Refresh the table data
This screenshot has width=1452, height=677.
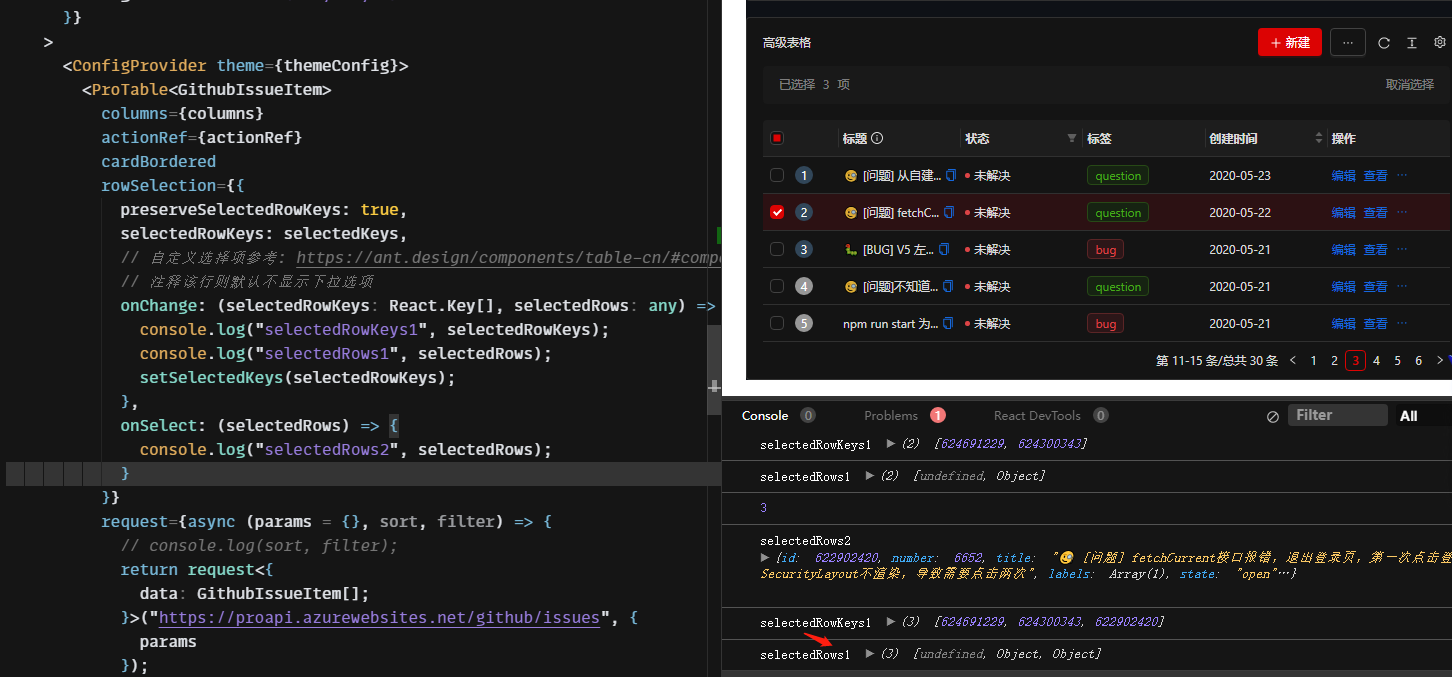[1384, 42]
